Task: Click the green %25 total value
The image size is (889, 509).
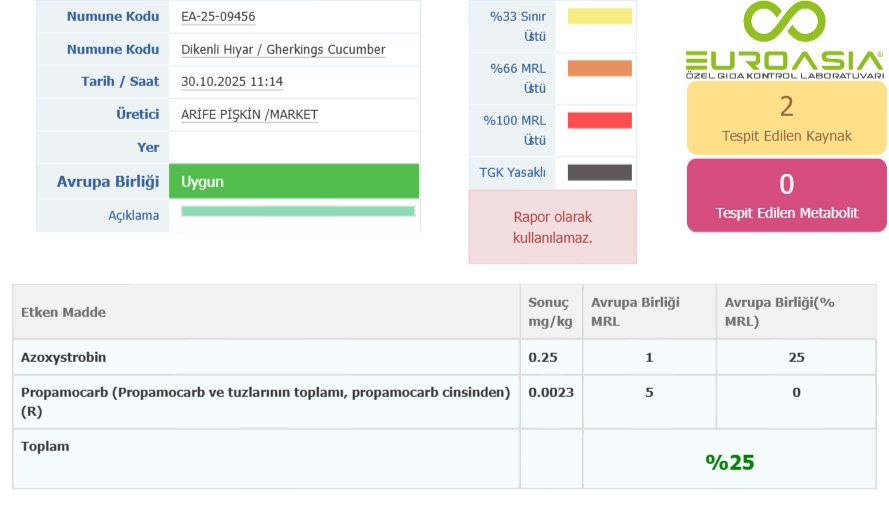Action: pos(729,462)
